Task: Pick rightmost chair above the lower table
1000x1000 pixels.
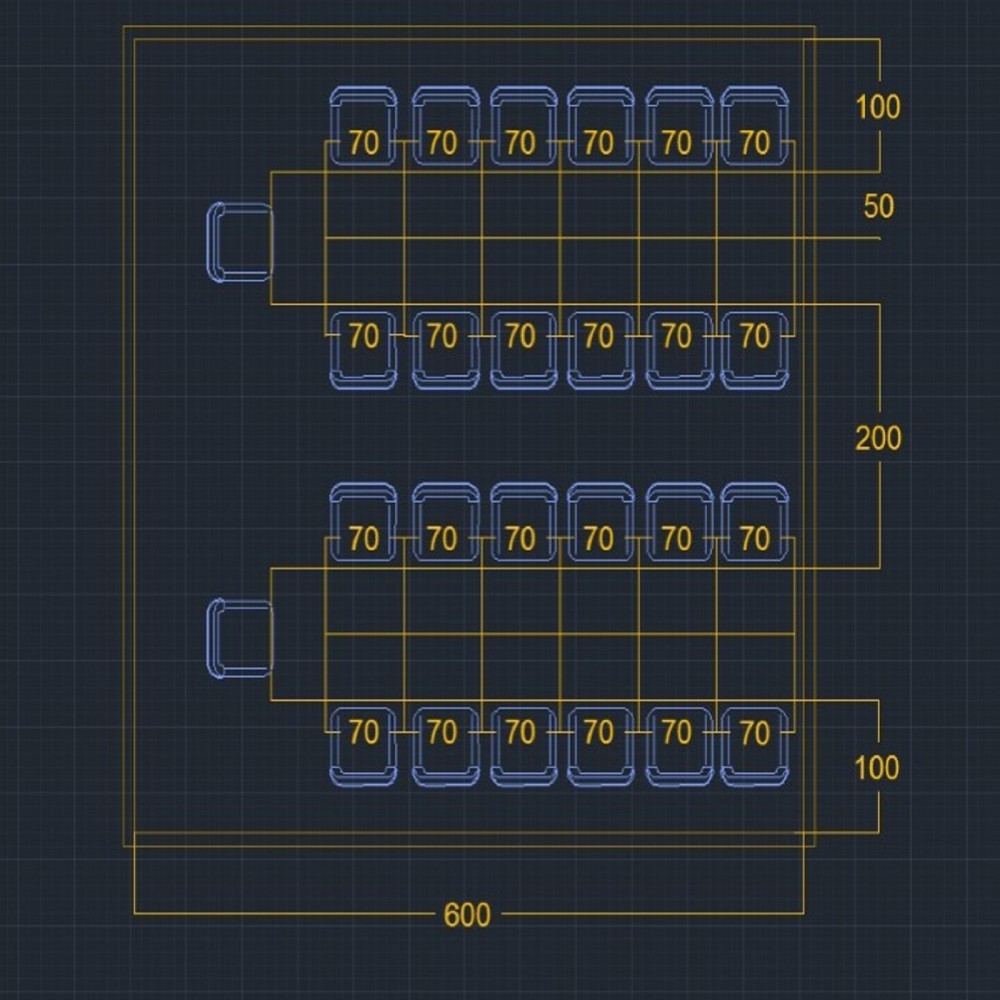Action: [755, 521]
